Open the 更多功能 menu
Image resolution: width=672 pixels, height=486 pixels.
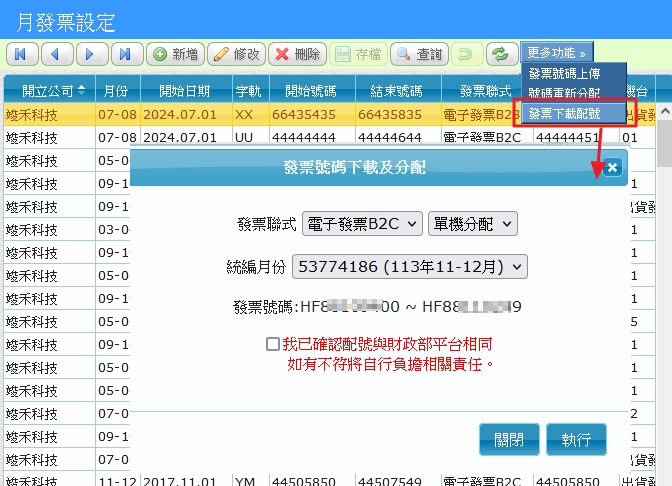pyautogui.click(x=558, y=52)
